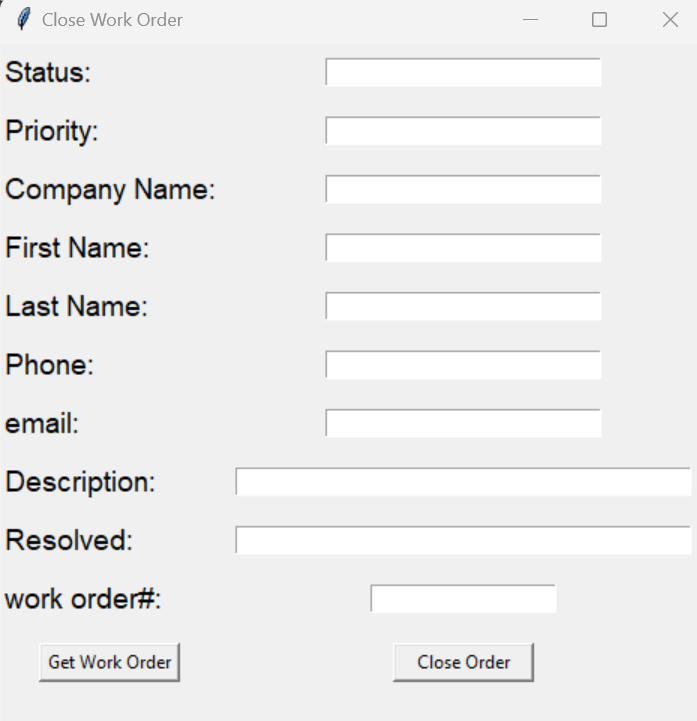This screenshot has width=697, height=721.
Task: Click the "work order#:" label
Action: (83, 600)
